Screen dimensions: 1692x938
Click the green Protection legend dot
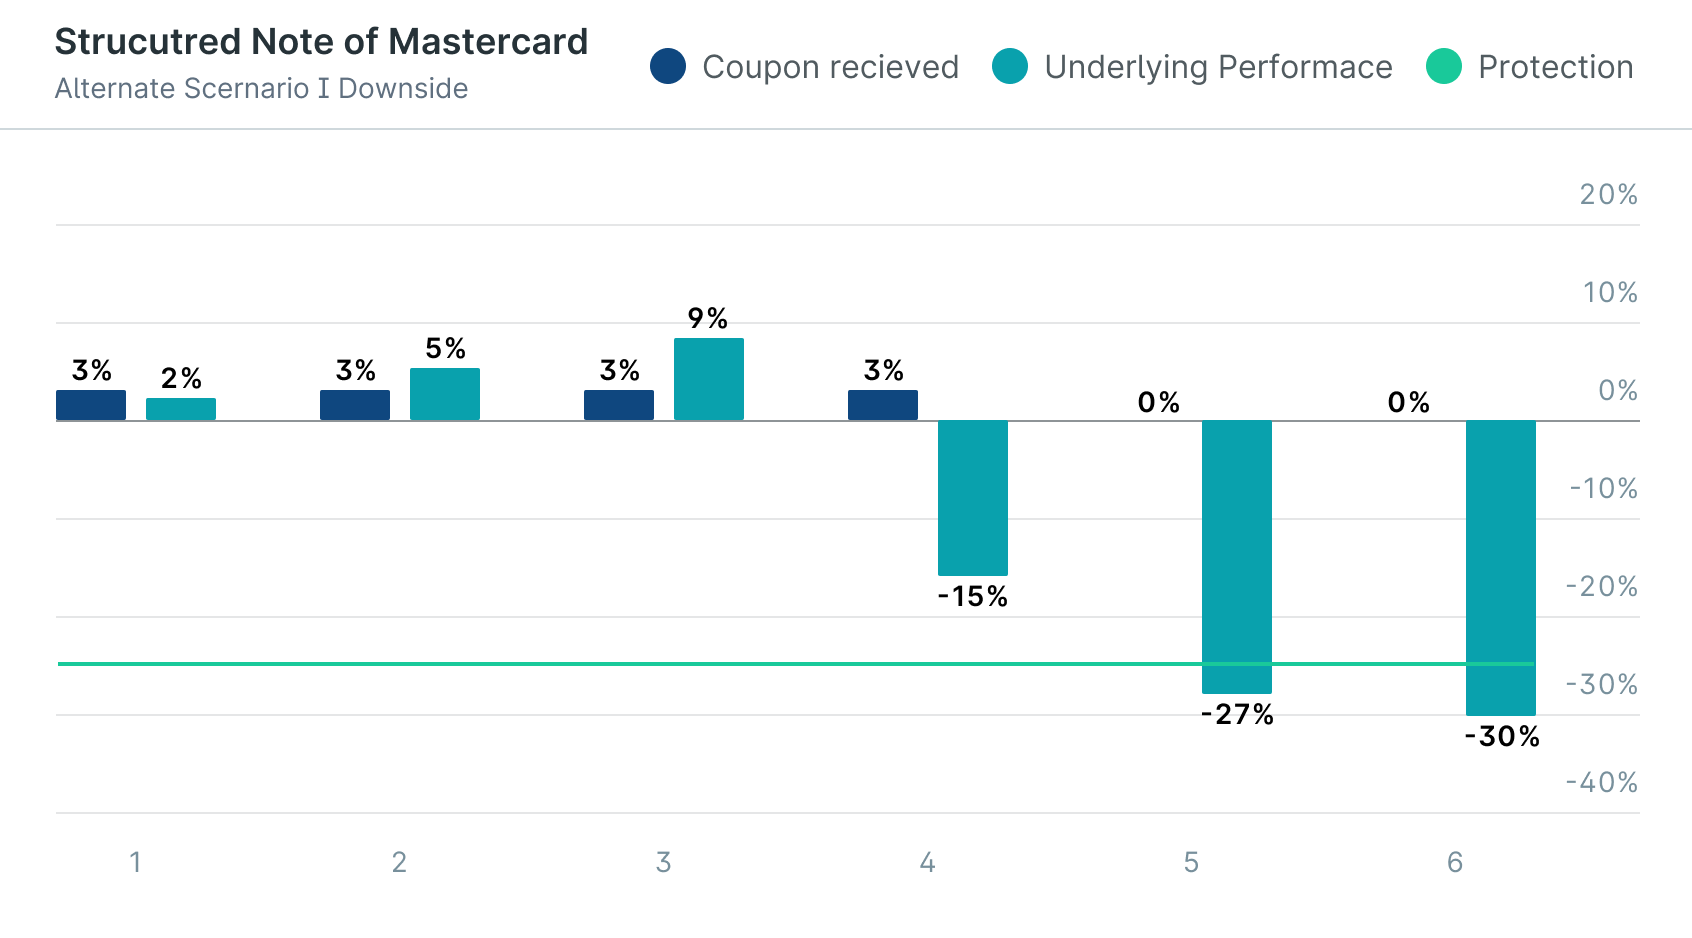click(x=1444, y=67)
